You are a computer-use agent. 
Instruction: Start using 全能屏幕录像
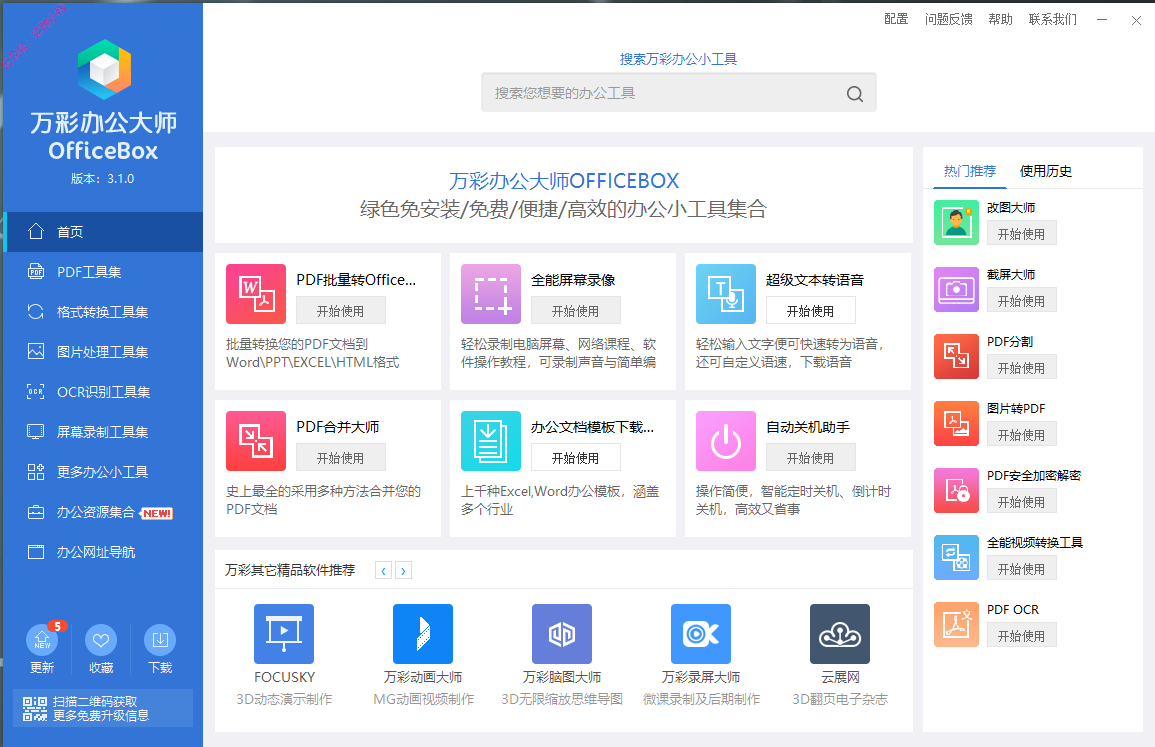[x=575, y=311]
